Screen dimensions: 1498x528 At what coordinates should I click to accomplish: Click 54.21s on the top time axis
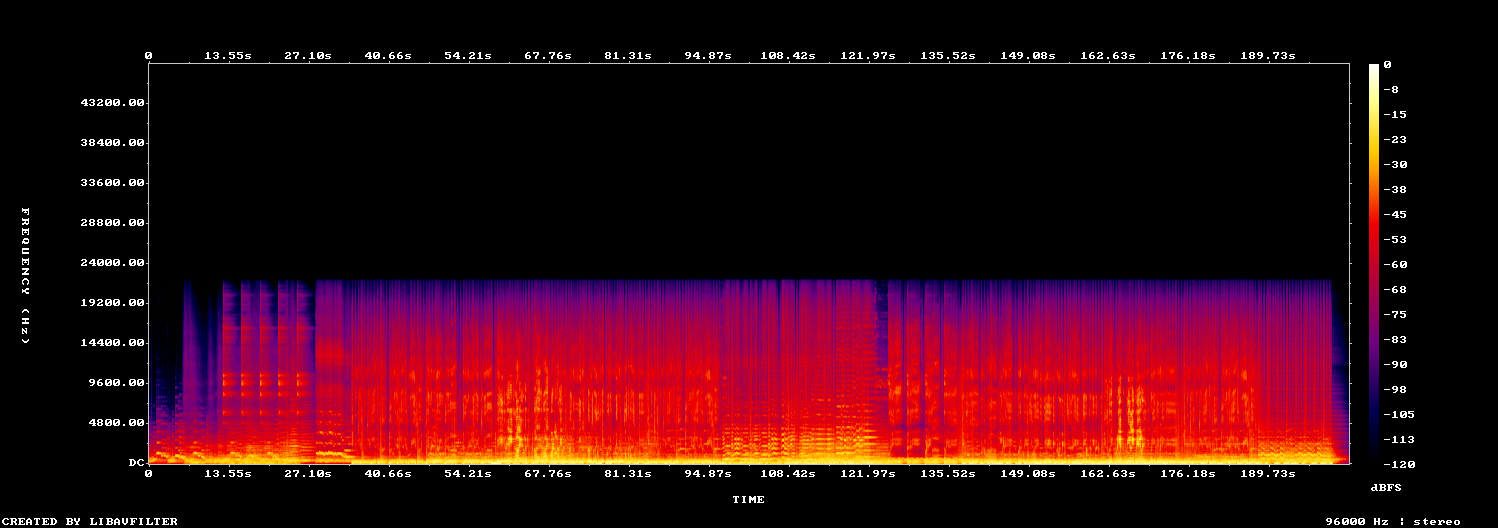coord(468,56)
